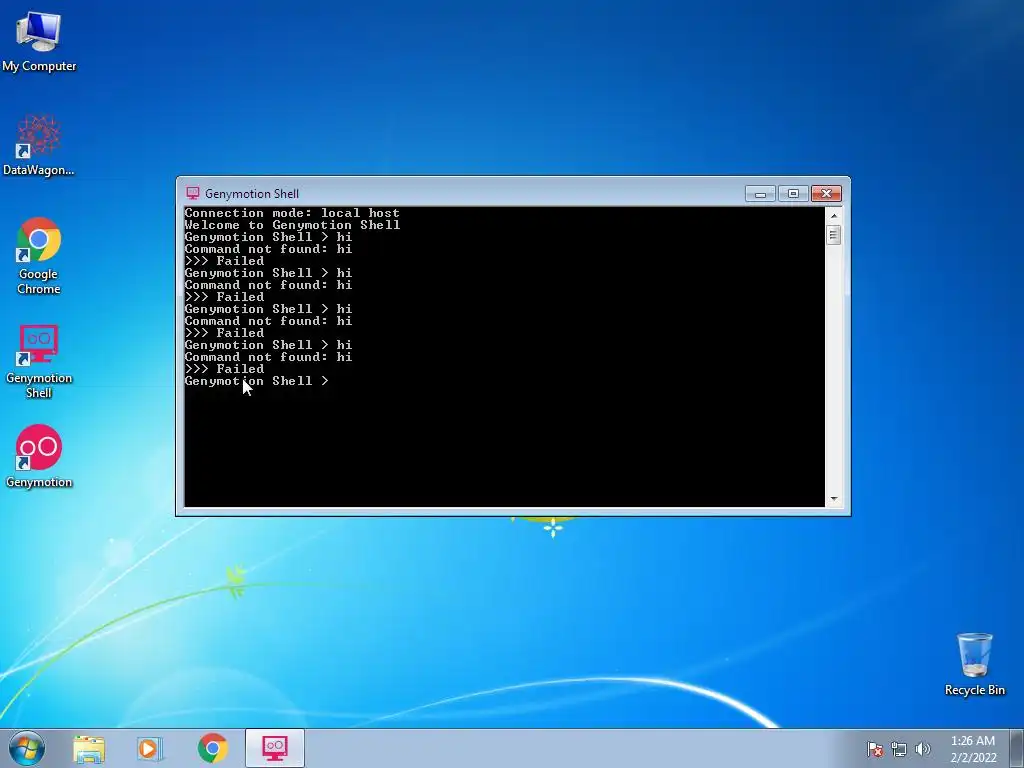
Task: Close the Genymotion Shell window
Action: pos(826,193)
